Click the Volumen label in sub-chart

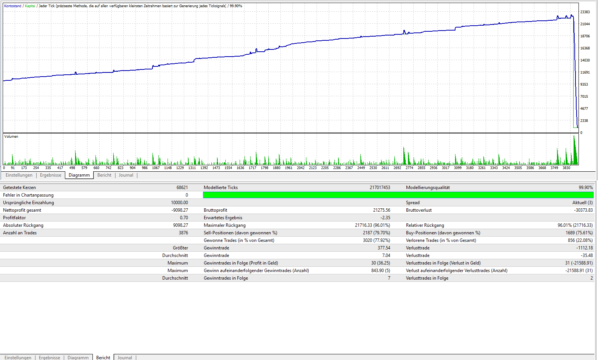pos(11,137)
